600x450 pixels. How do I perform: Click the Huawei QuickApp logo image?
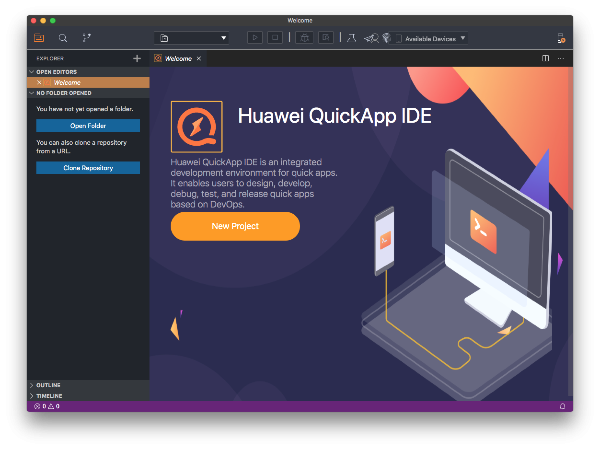(197, 127)
